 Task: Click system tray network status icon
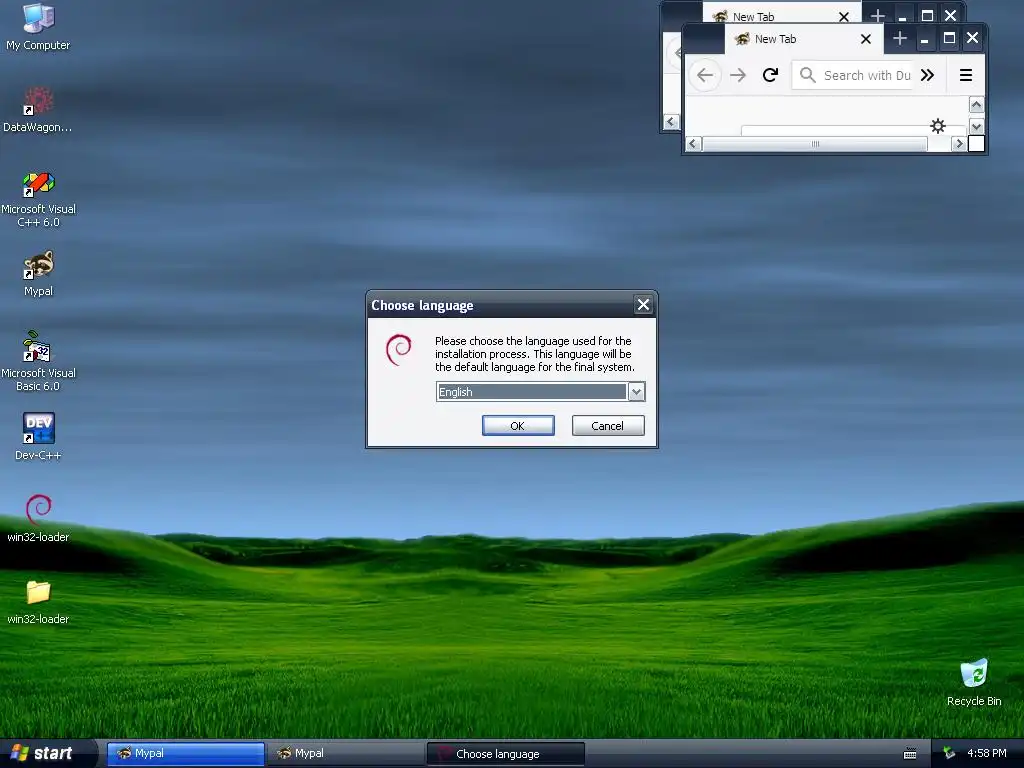[950, 754]
